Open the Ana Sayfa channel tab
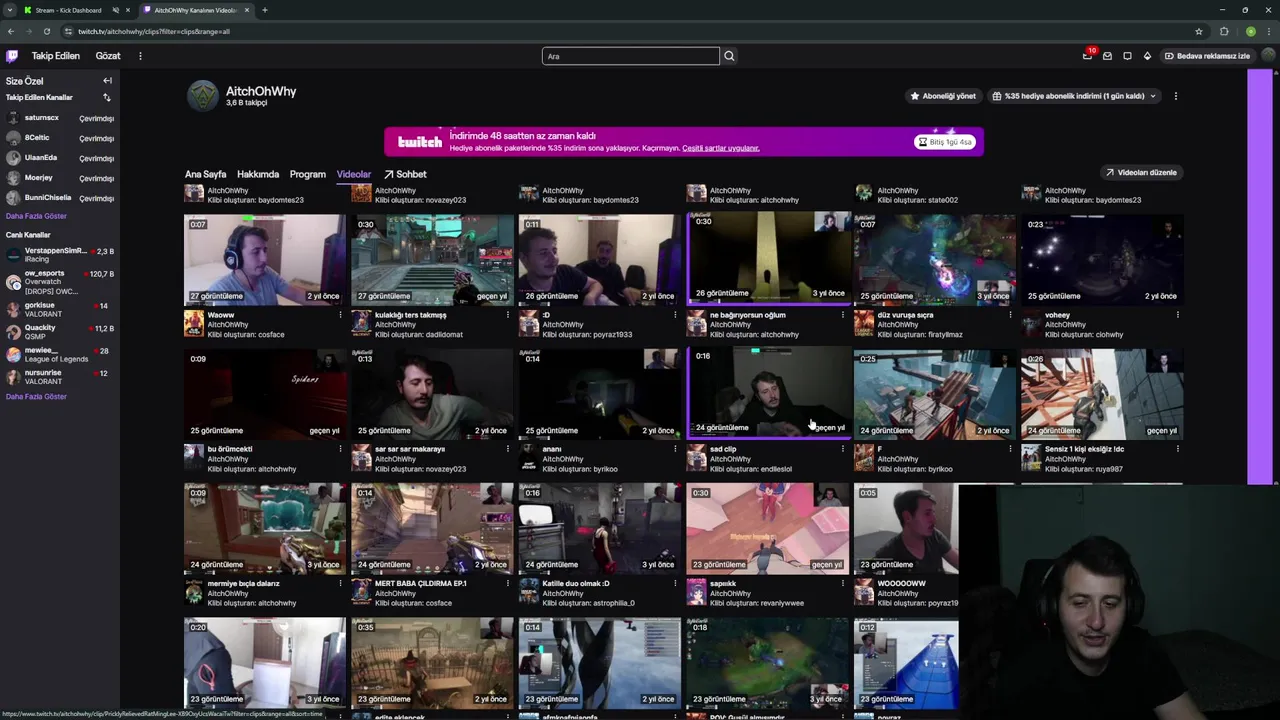Screen dimensions: 1280x720 click(206, 174)
